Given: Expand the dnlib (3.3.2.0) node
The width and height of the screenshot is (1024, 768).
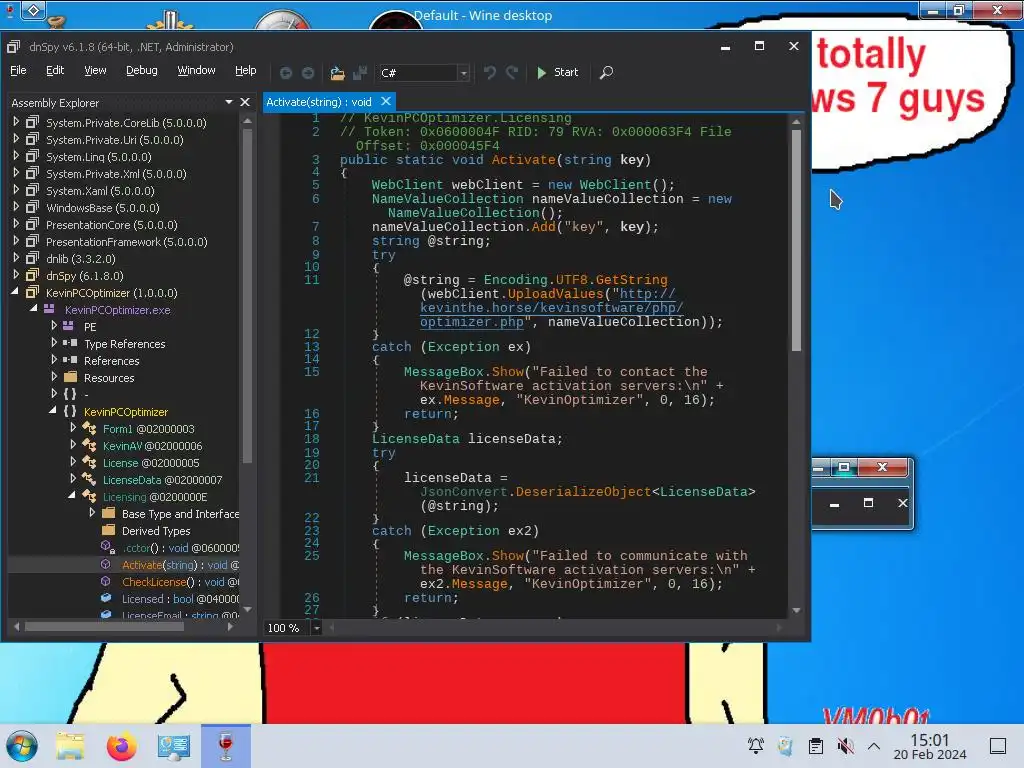Looking at the screenshot, I should point(16,258).
